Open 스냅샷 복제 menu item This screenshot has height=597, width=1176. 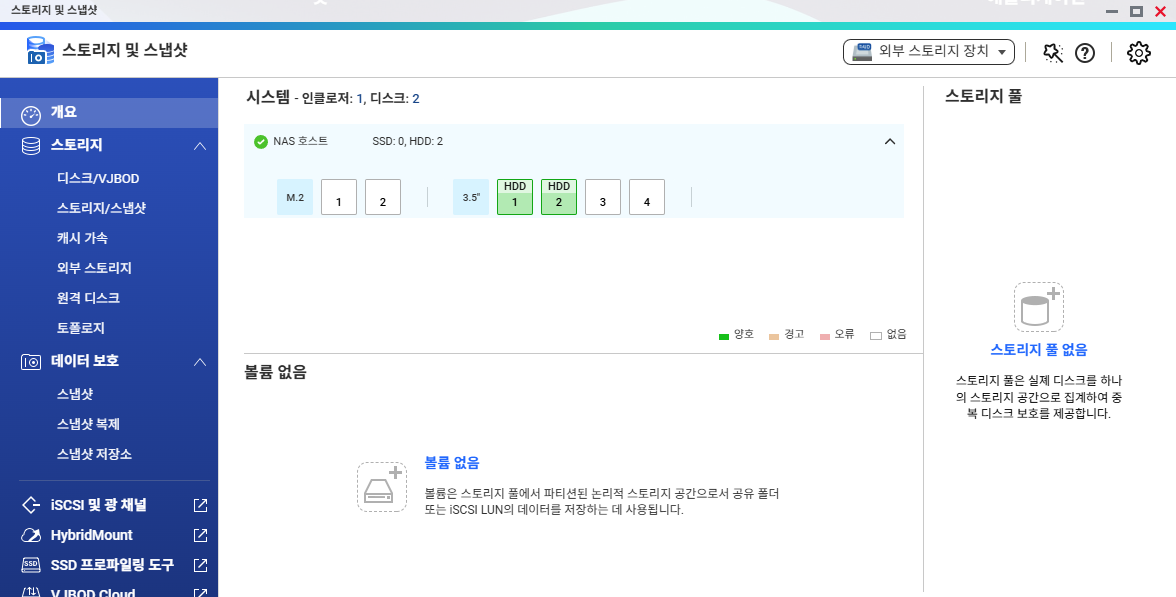coord(88,424)
